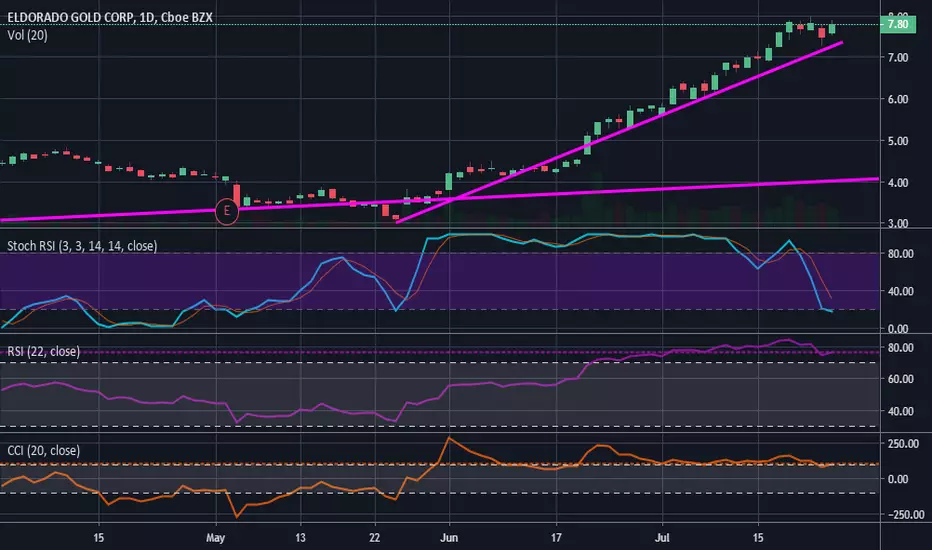
Task: Click the '22' date axis label
Action: tap(374, 538)
